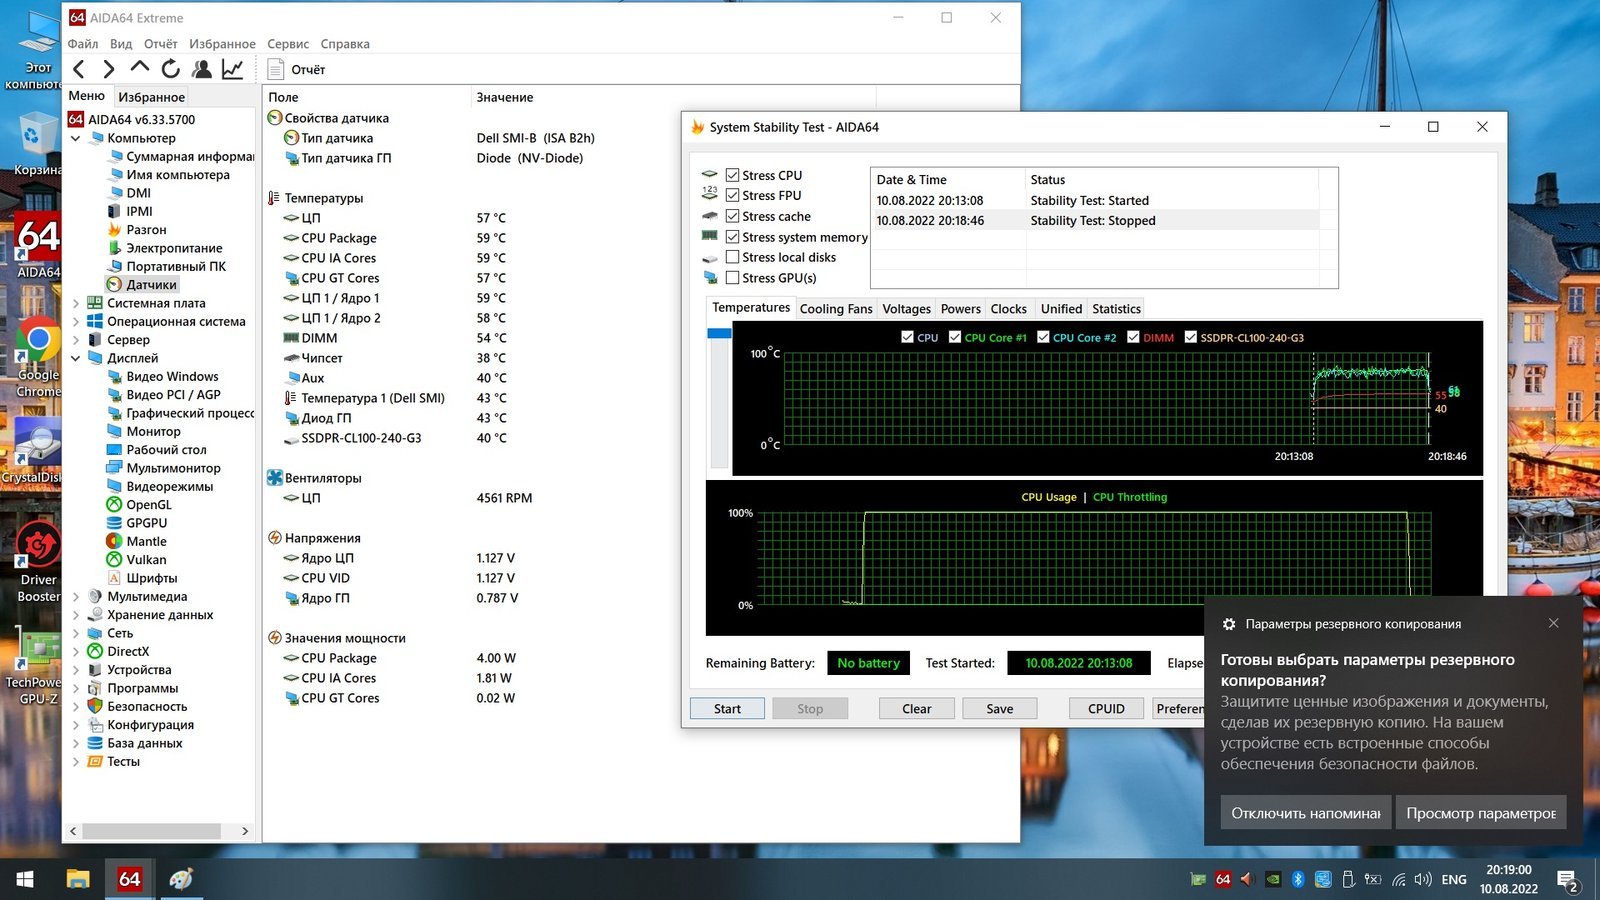Image resolution: width=1600 pixels, height=900 pixels.
Task: Toggle Stress system memory checkbox
Action: tap(732, 237)
